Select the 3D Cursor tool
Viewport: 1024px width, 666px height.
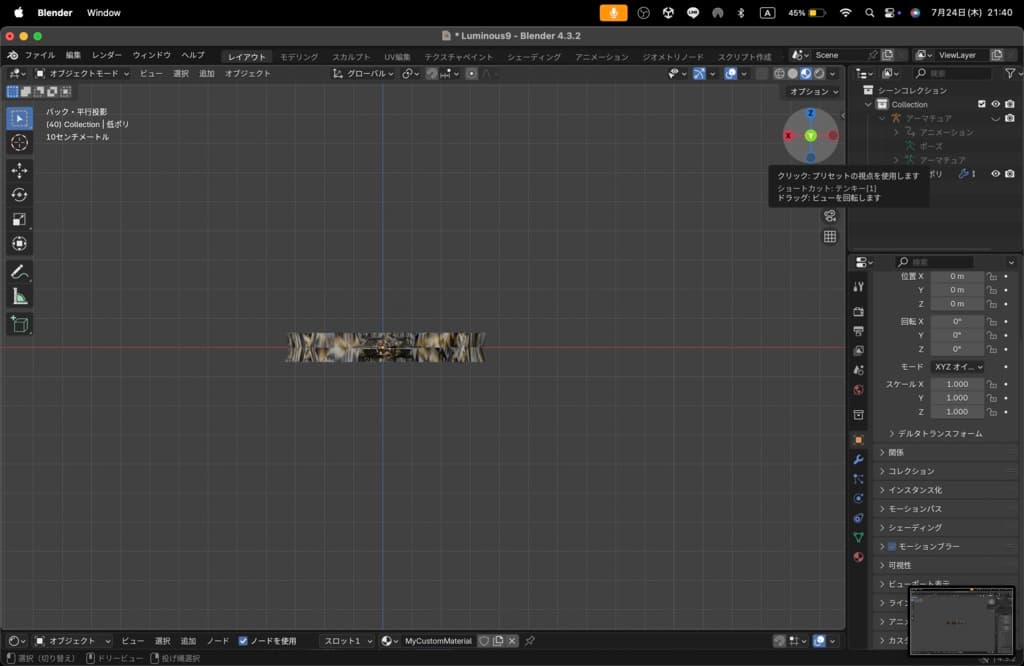[19, 142]
